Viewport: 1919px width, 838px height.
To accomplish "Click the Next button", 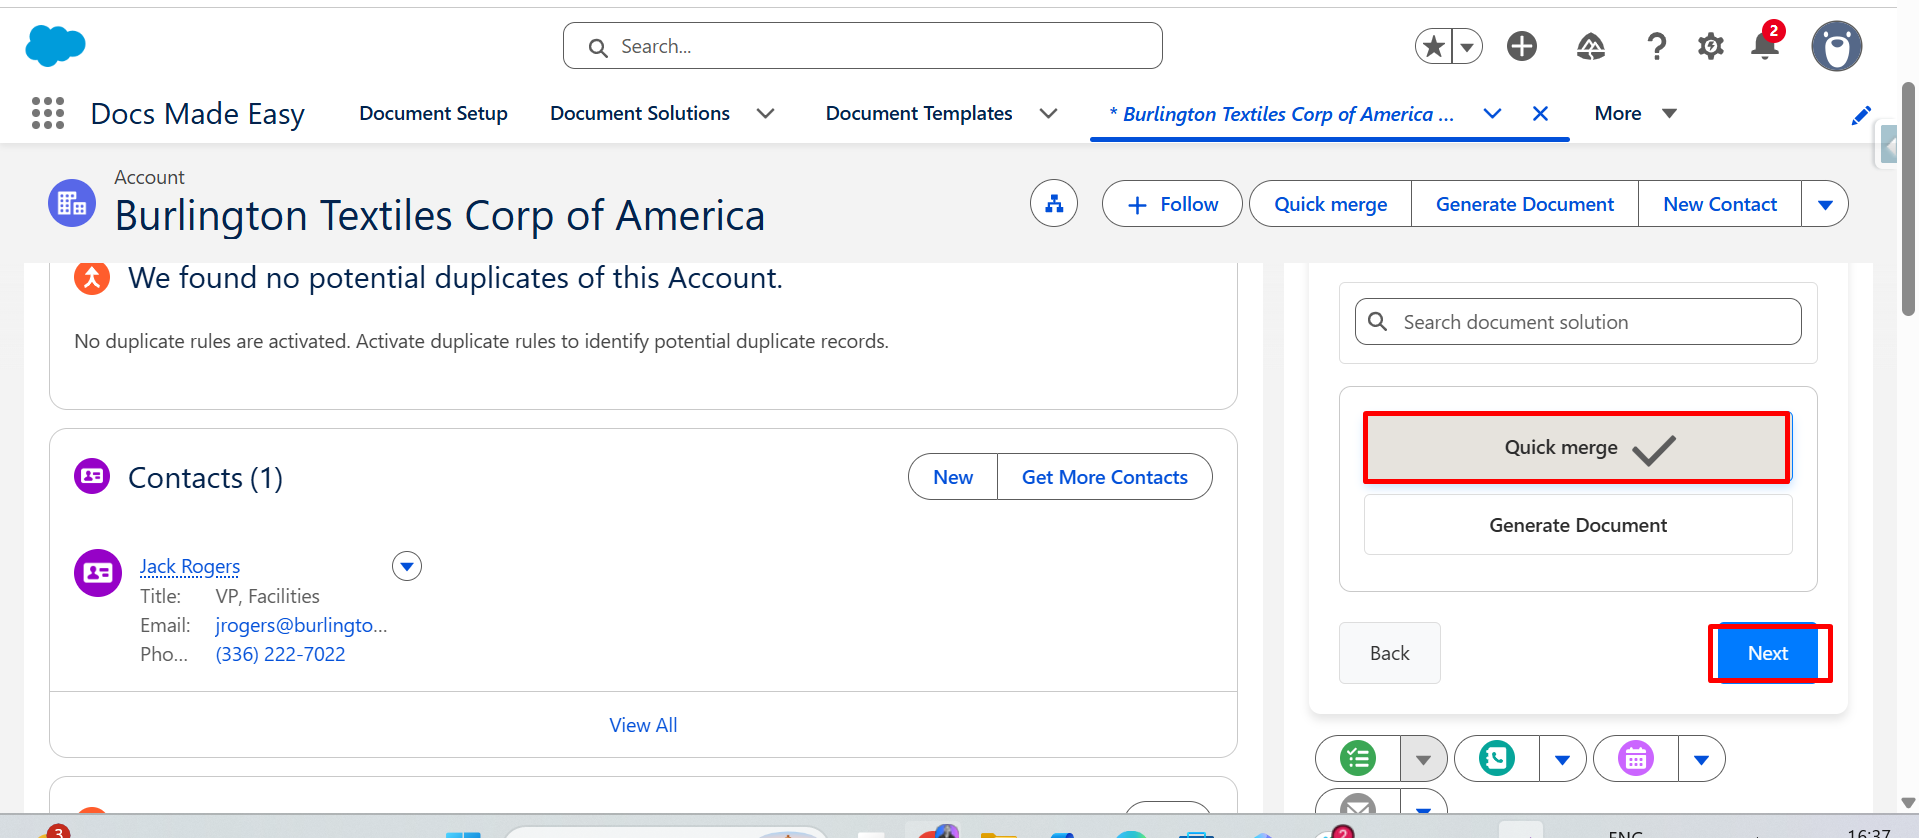I will tap(1768, 653).
